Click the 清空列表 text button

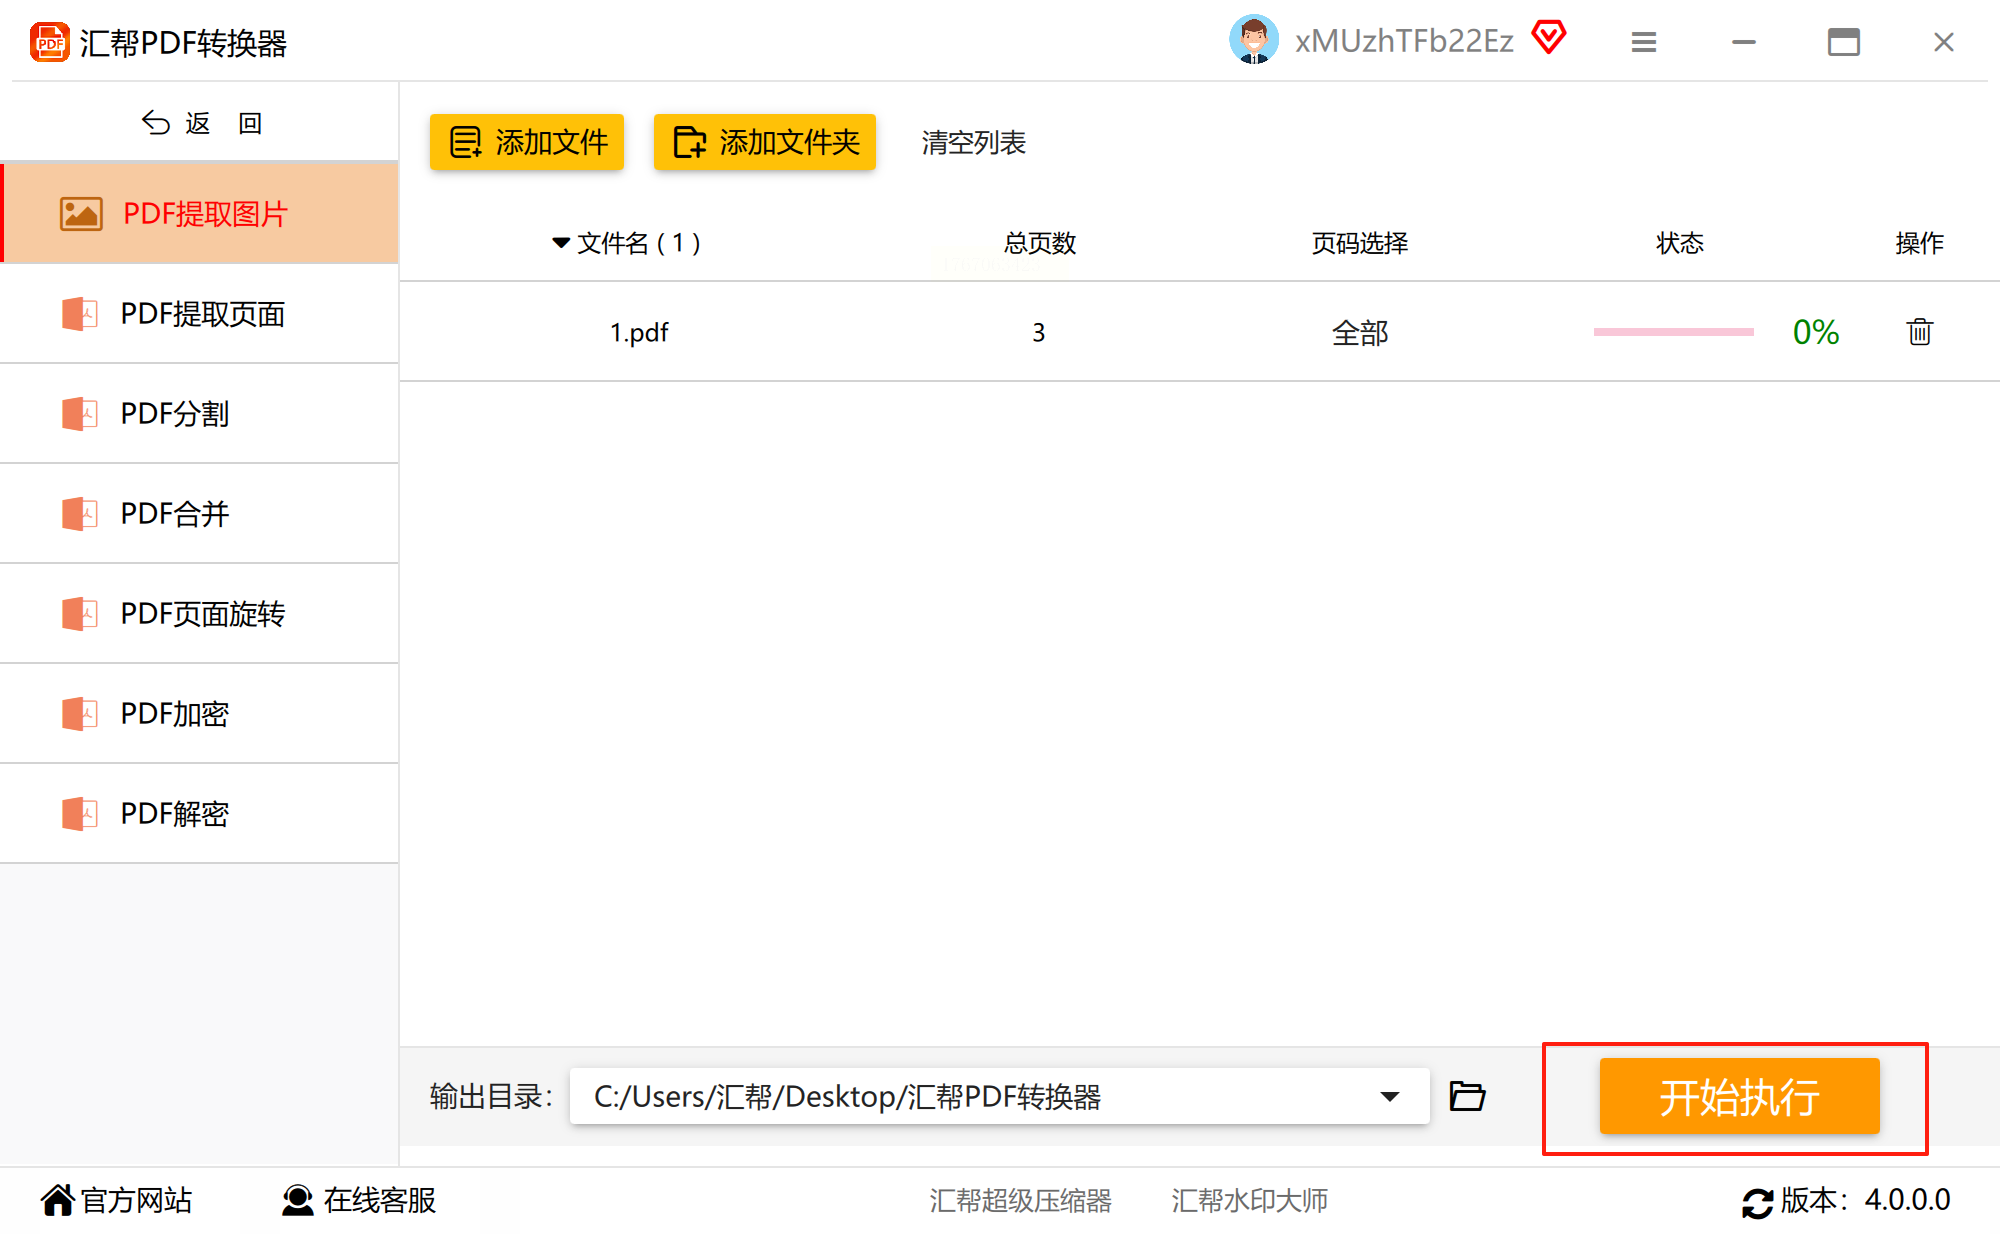click(973, 143)
